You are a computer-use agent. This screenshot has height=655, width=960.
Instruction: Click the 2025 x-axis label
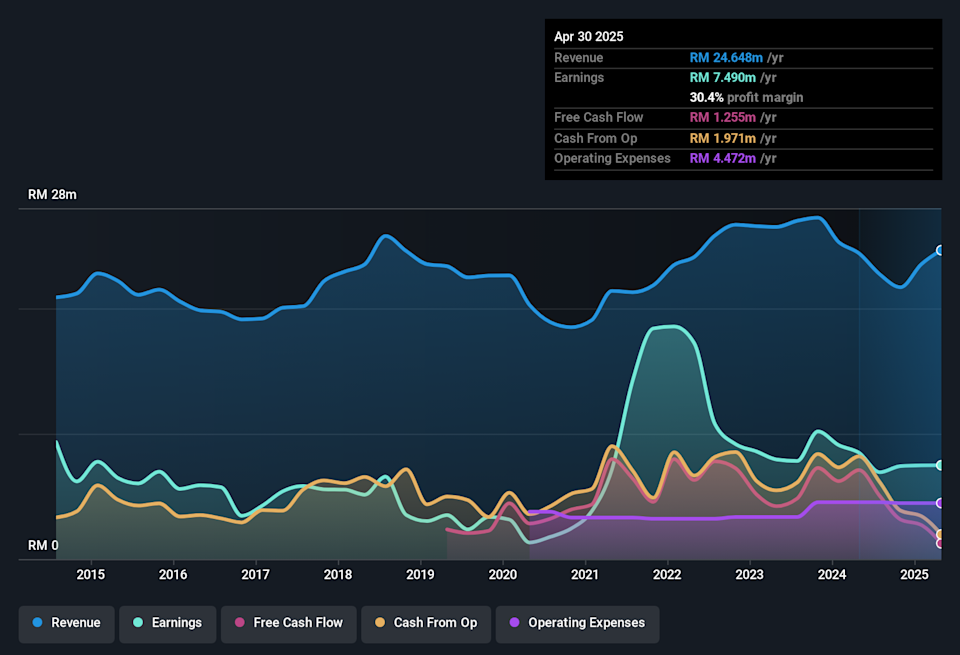coord(914,574)
